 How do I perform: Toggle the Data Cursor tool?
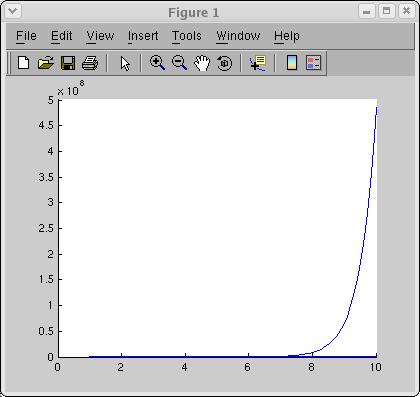click(x=258, y=63)
